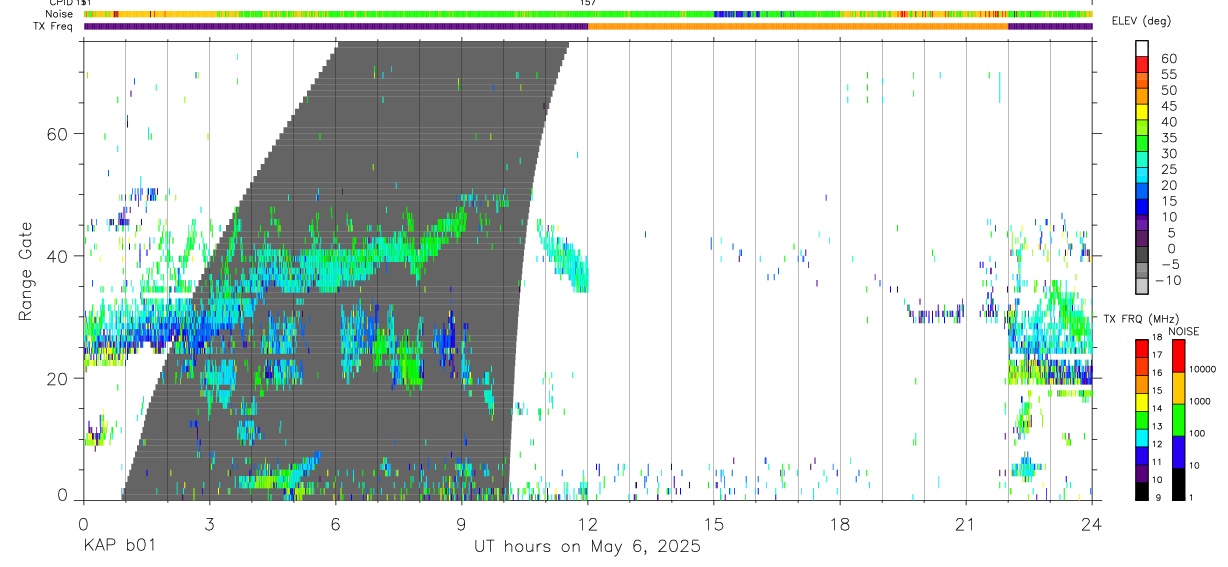The height and width of the screenshot is (567, 1228).
Task: Click the TX FRQ colorbar label "18"
Action: (x=1157, y=337)
